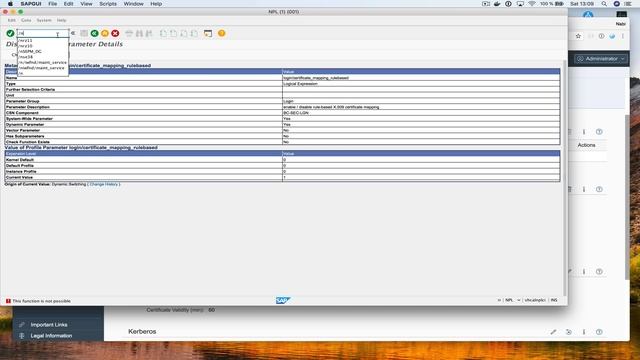Open the macOS Scripts menu
The height and width of the screenshot is (360, 640).
click(108, 4)
